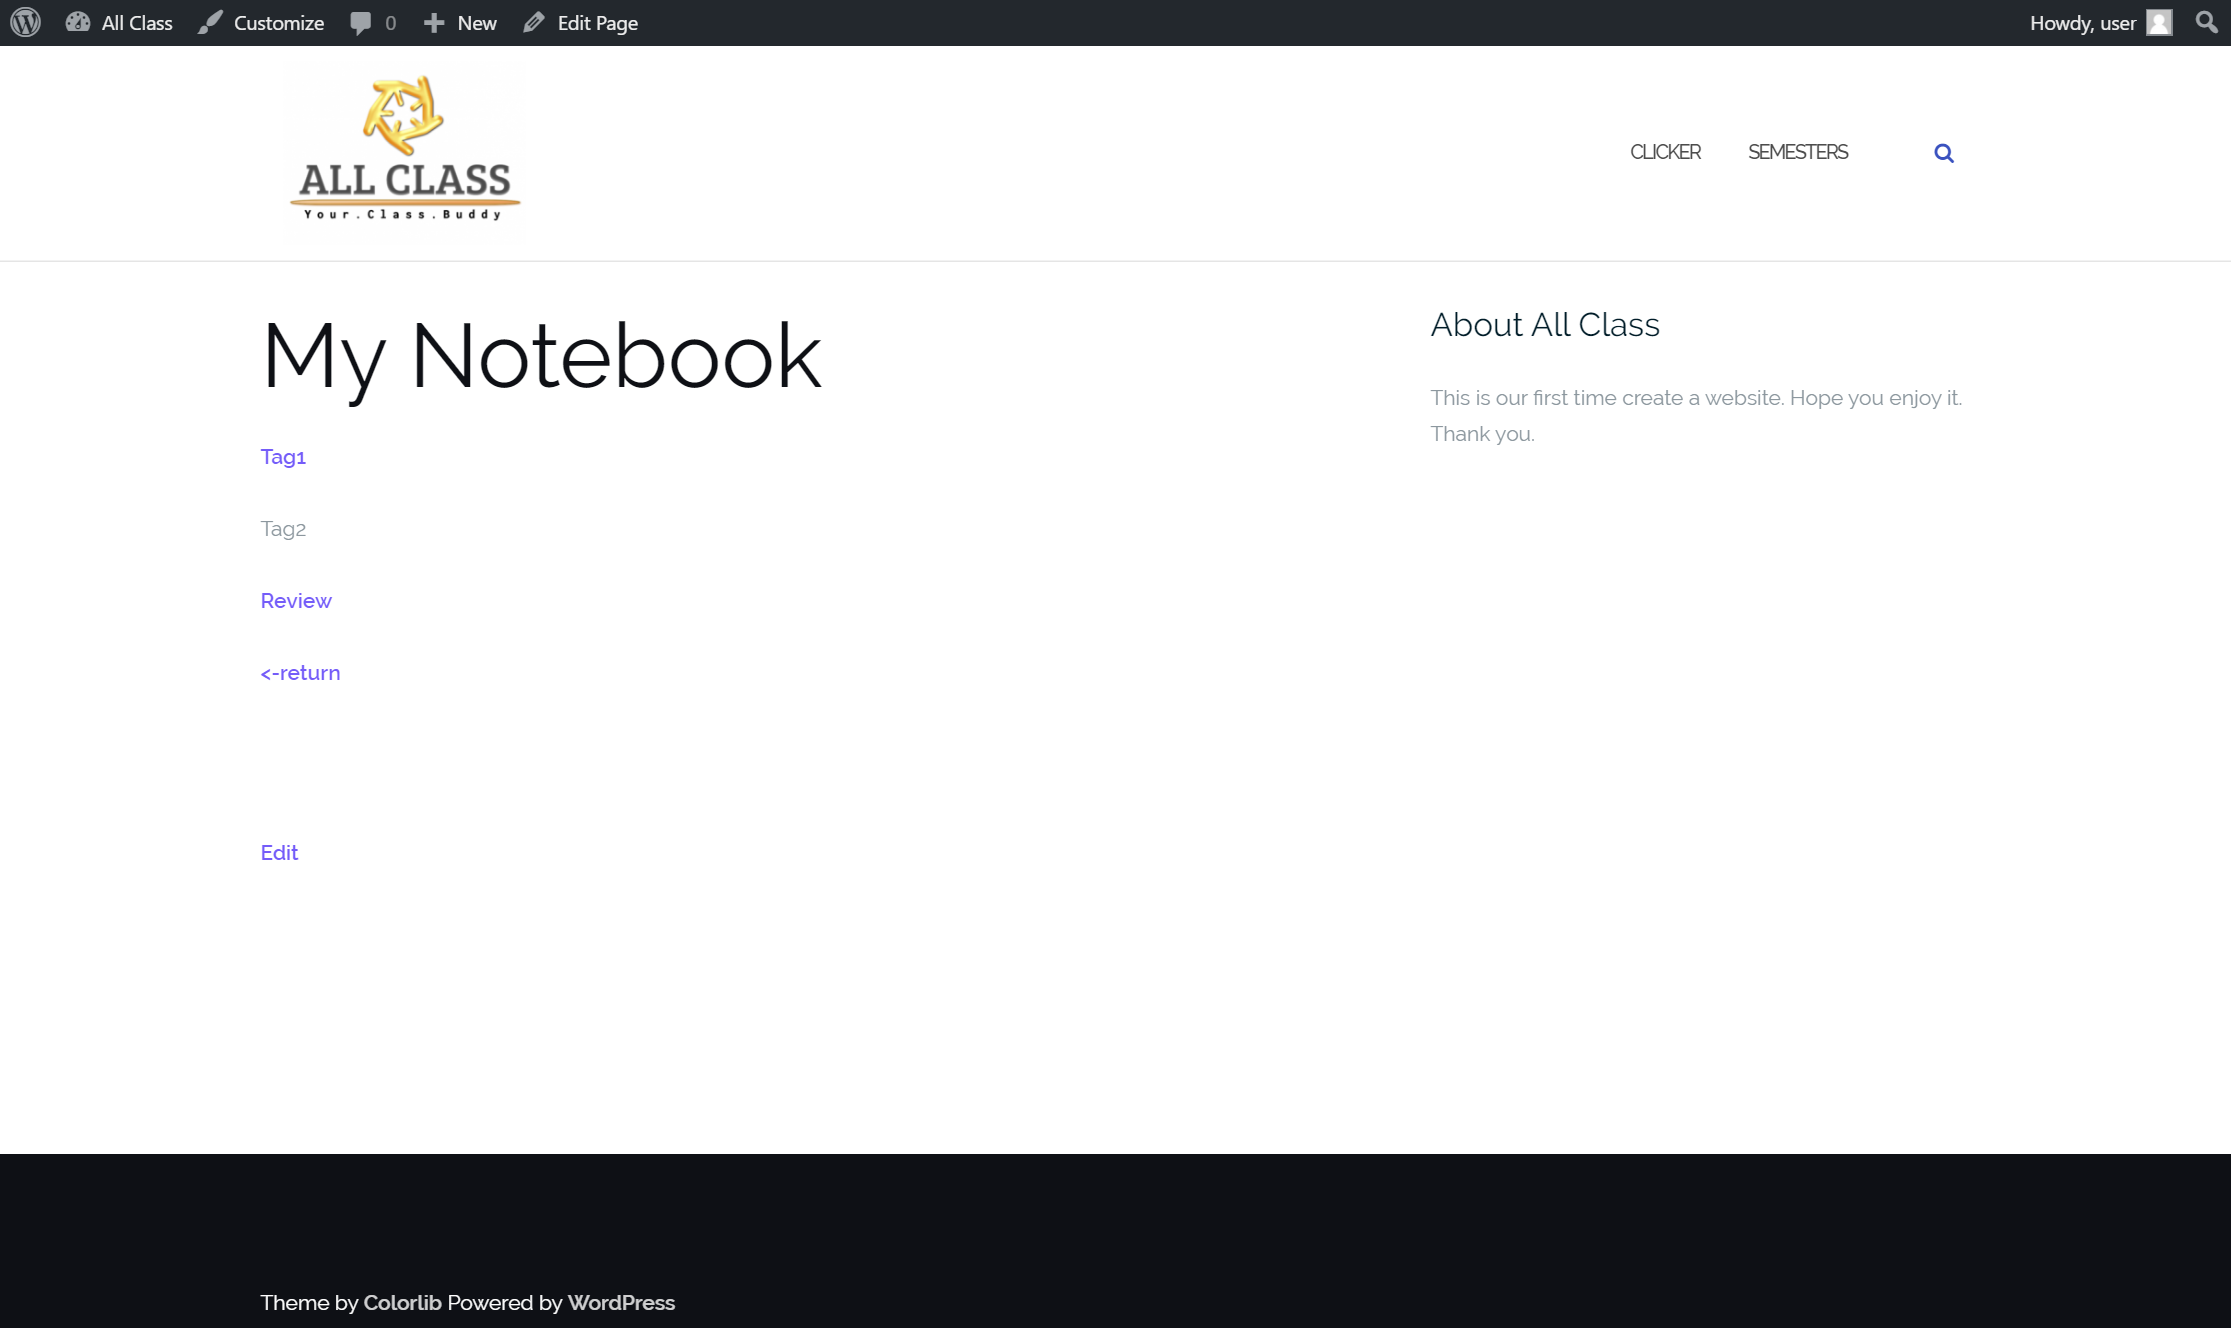The height and width of the screenshot is (1328, 2231).
Task: Open the Tag1 link
Action: point(283,457)
